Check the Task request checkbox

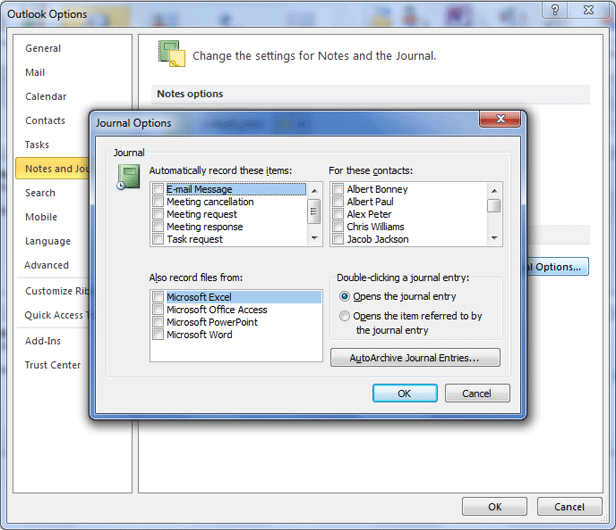pos(158,239)
